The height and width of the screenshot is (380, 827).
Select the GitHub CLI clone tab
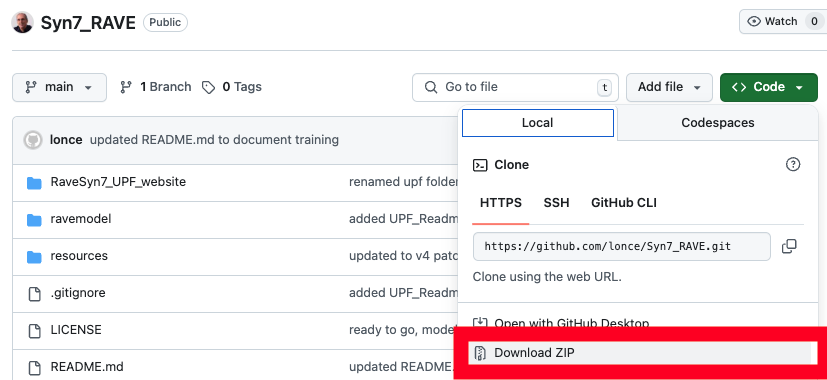(x=624, y=203)
